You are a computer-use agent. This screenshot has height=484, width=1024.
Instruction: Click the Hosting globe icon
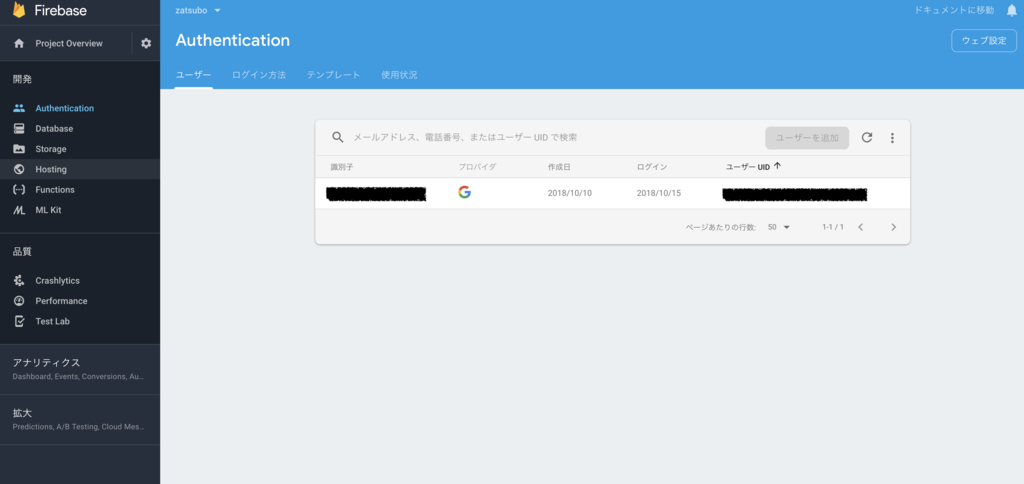(19, 169)
